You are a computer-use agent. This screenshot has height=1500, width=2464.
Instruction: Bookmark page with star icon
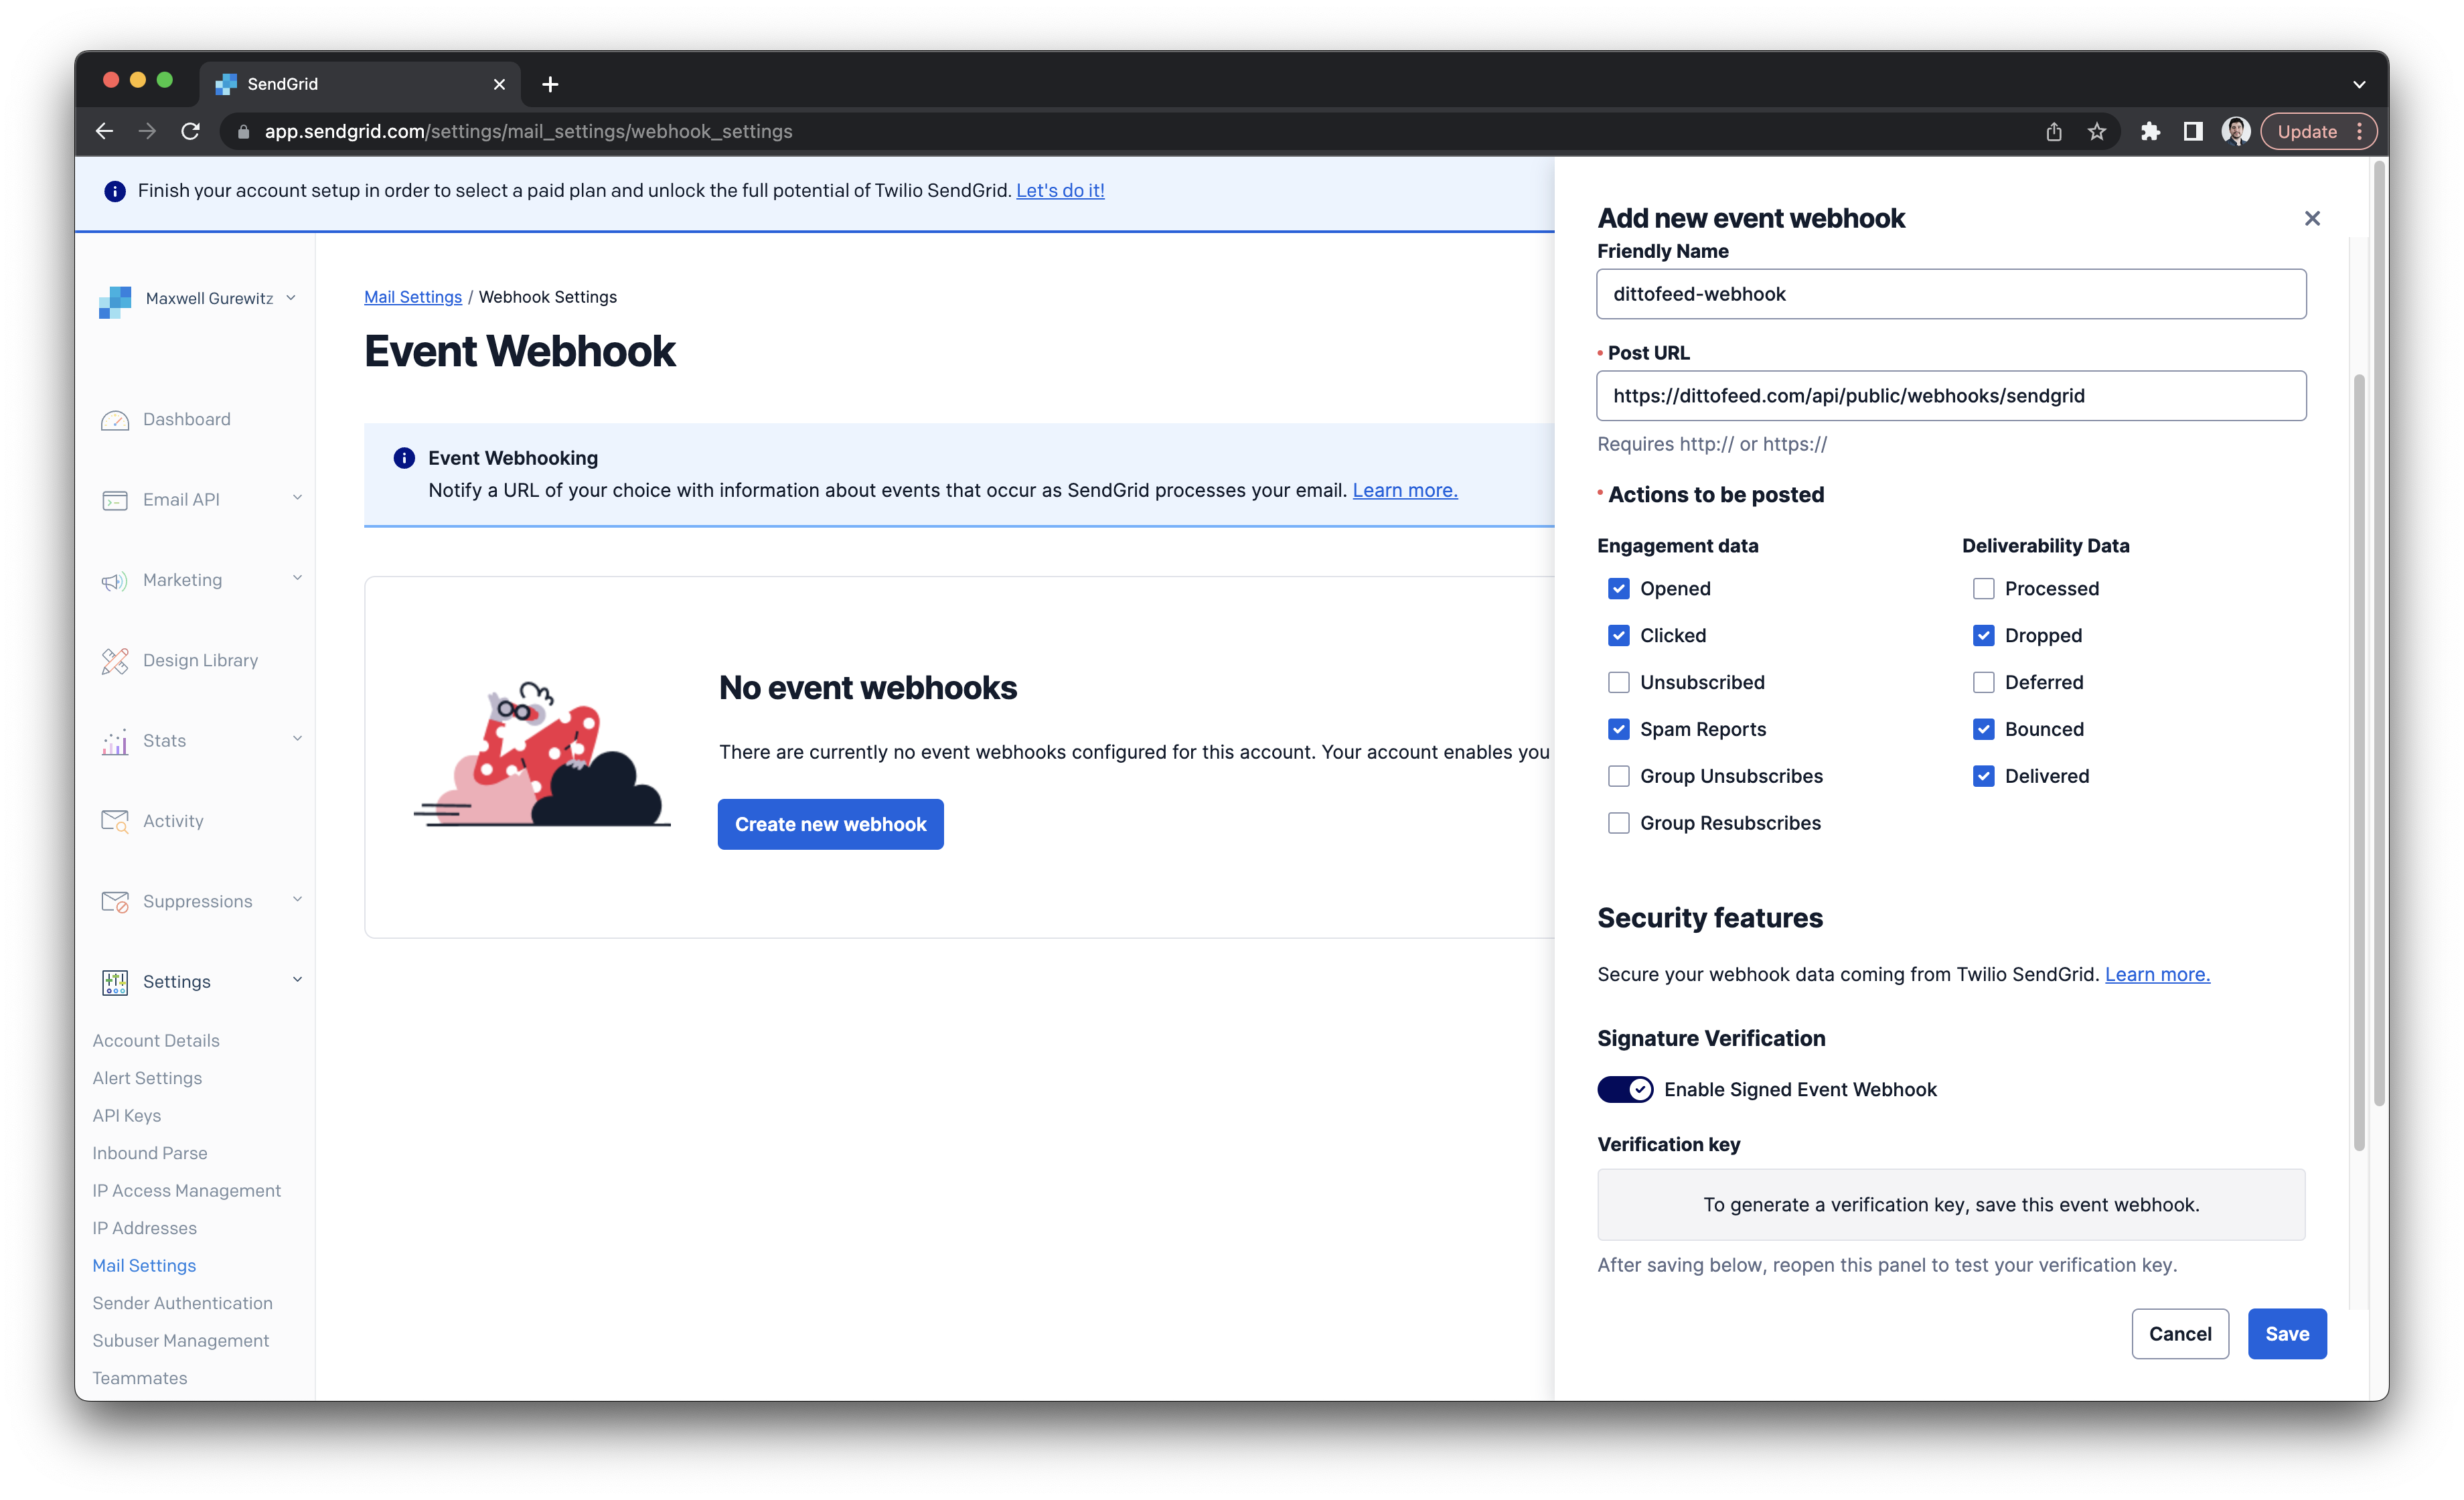click(x=2097, y=131)
